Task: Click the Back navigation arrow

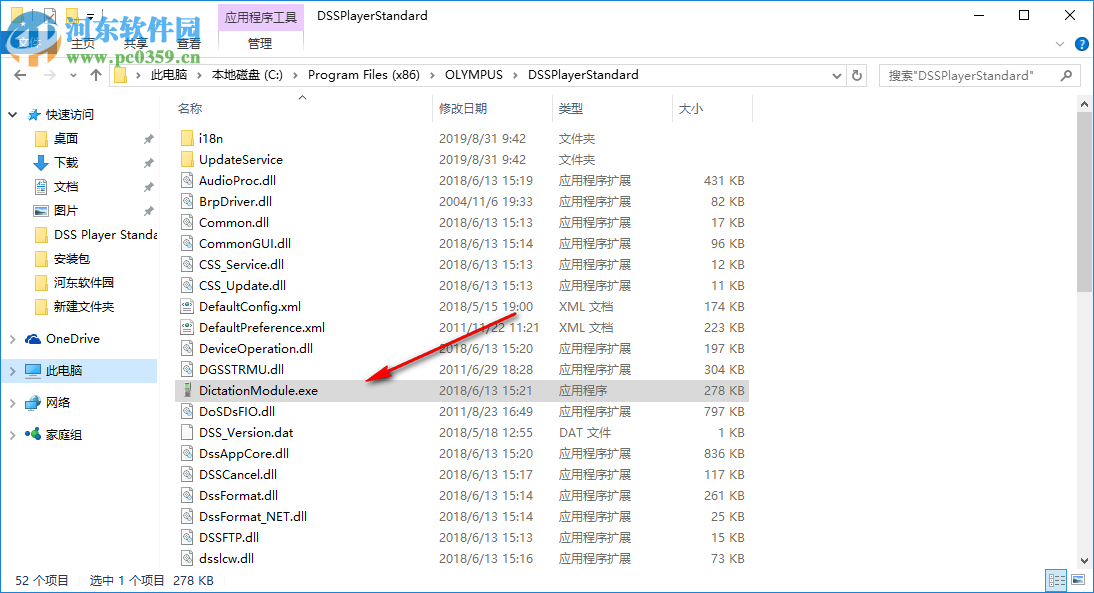Action: (x=20, y=74)
